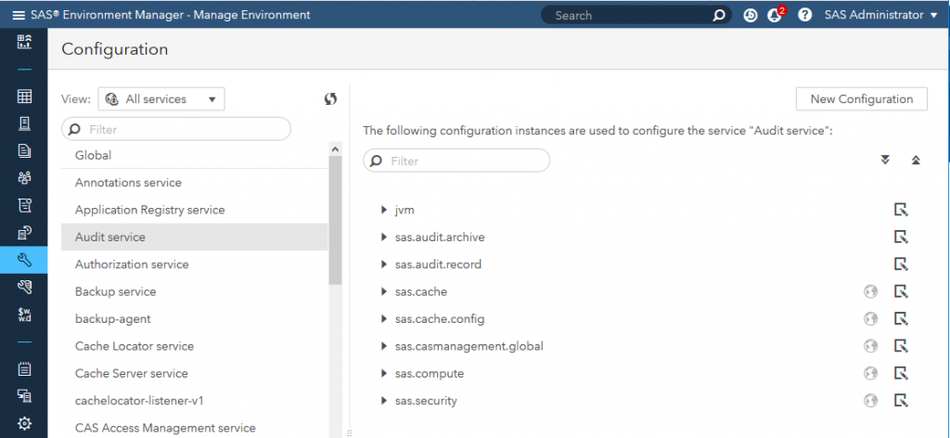Click the New Configuration button
950x438 pixels.
[x=861, y=99]
